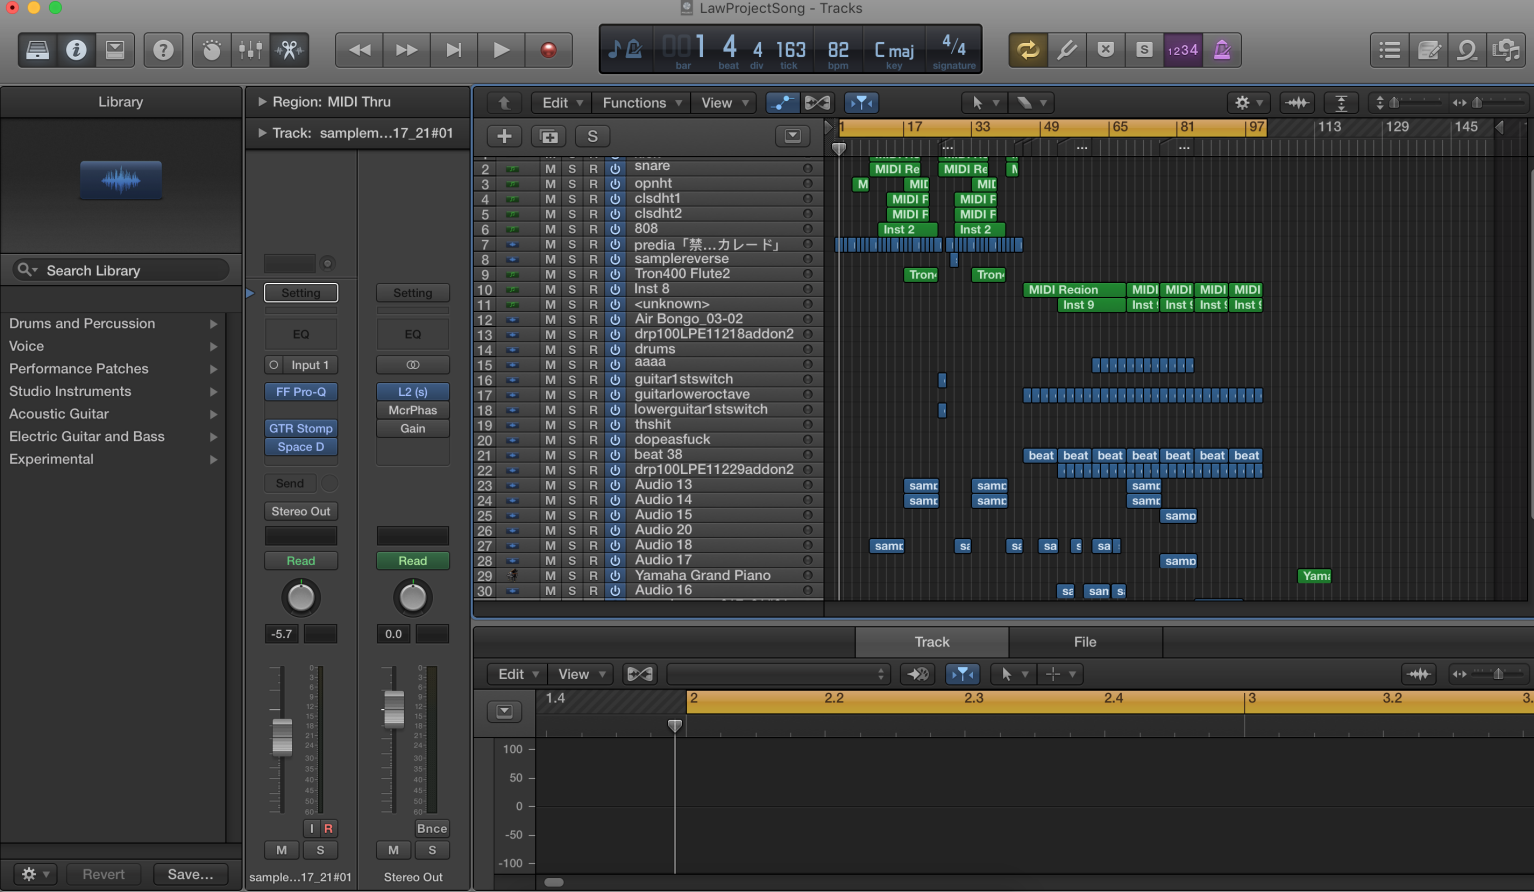Go to beginning with transport button

click(x=453, y=50)
